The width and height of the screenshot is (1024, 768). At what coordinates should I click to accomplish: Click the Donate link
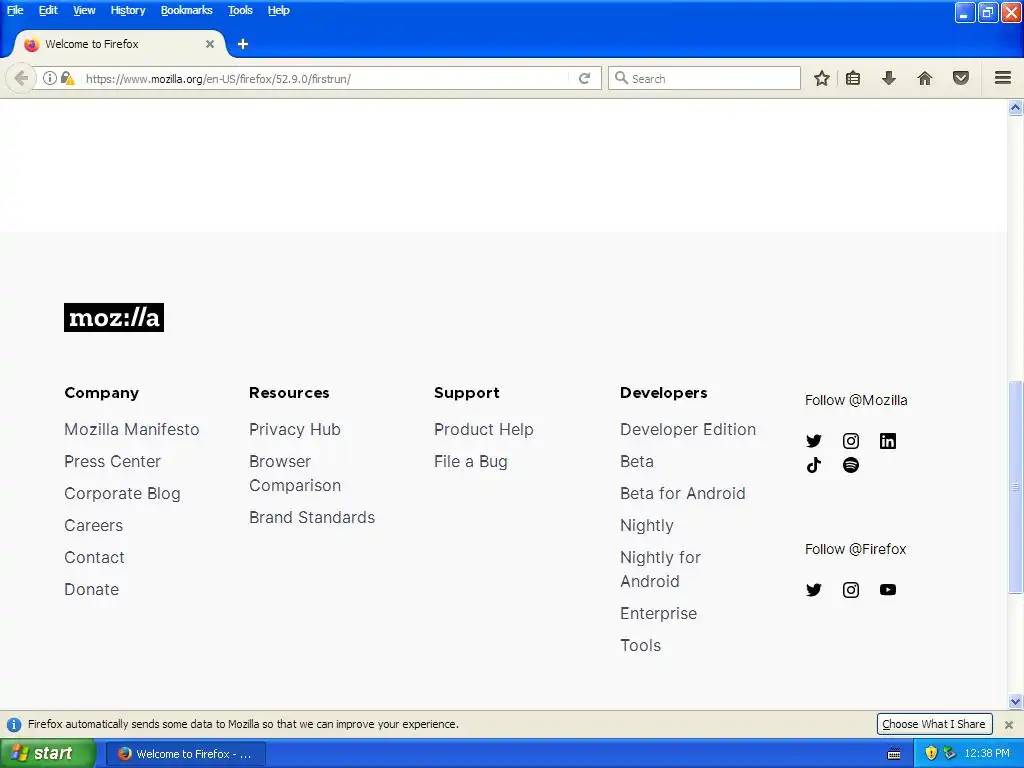coord(91,589)
